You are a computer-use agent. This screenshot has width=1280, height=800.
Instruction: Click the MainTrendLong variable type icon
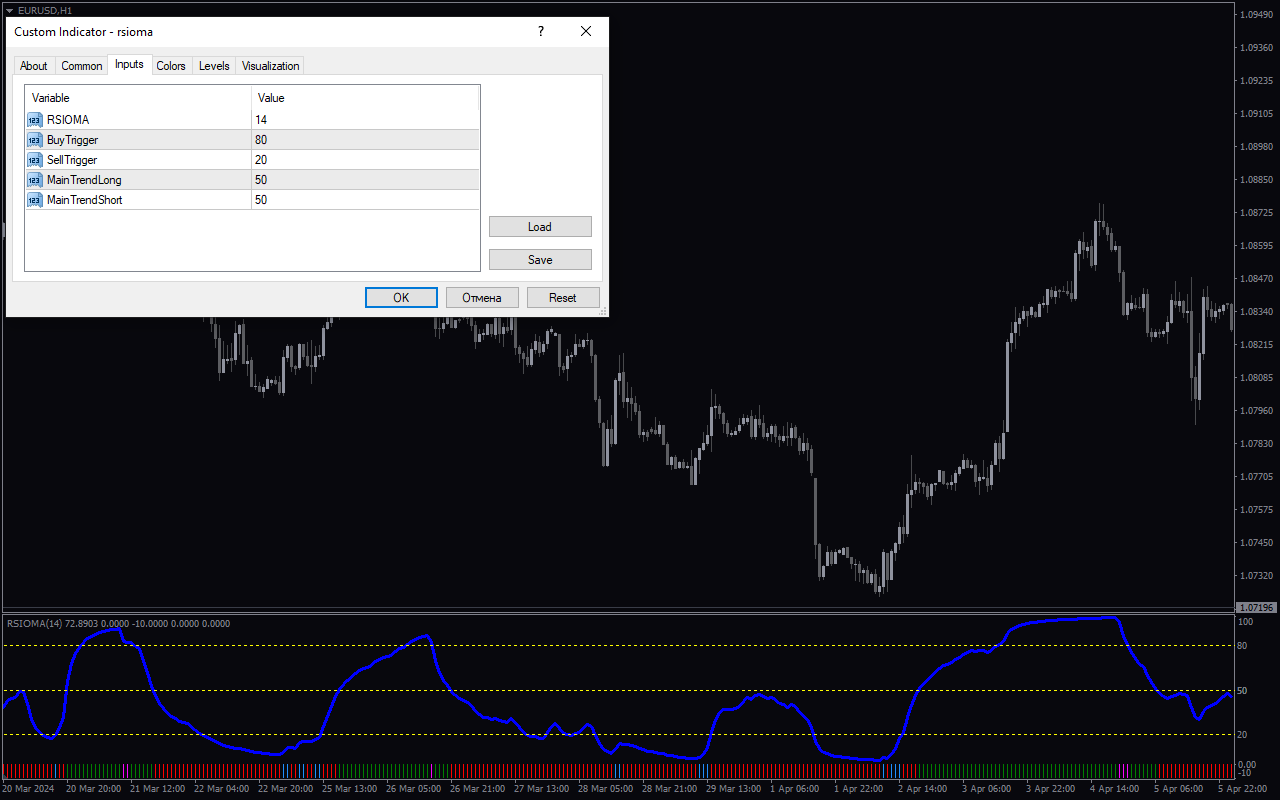point(35,180)
